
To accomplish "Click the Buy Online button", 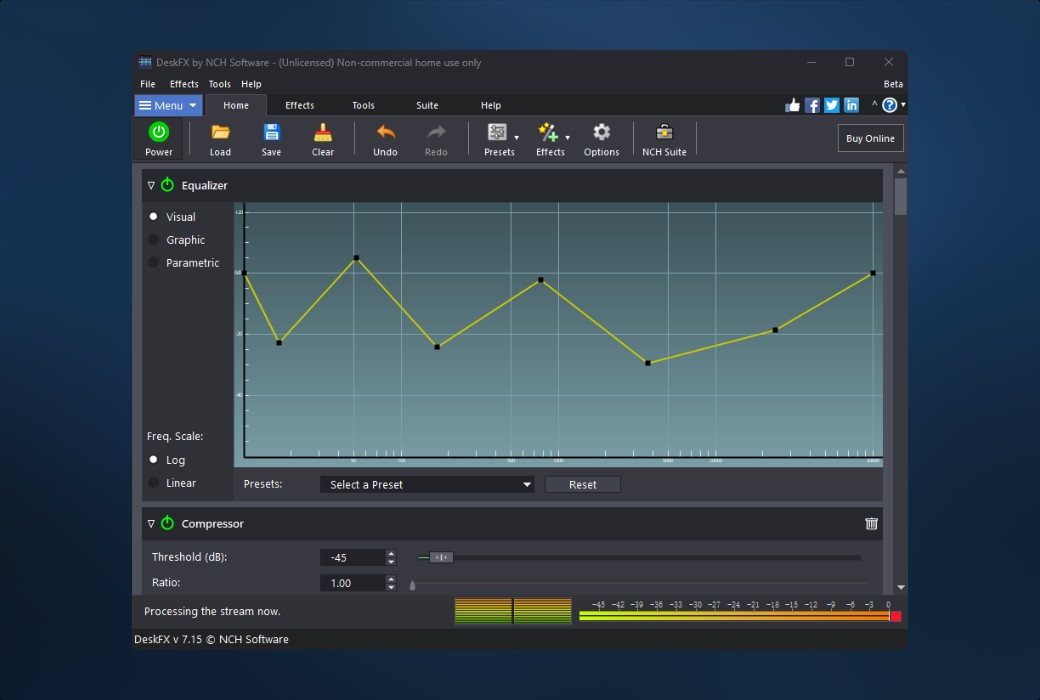I will [870, 138].
